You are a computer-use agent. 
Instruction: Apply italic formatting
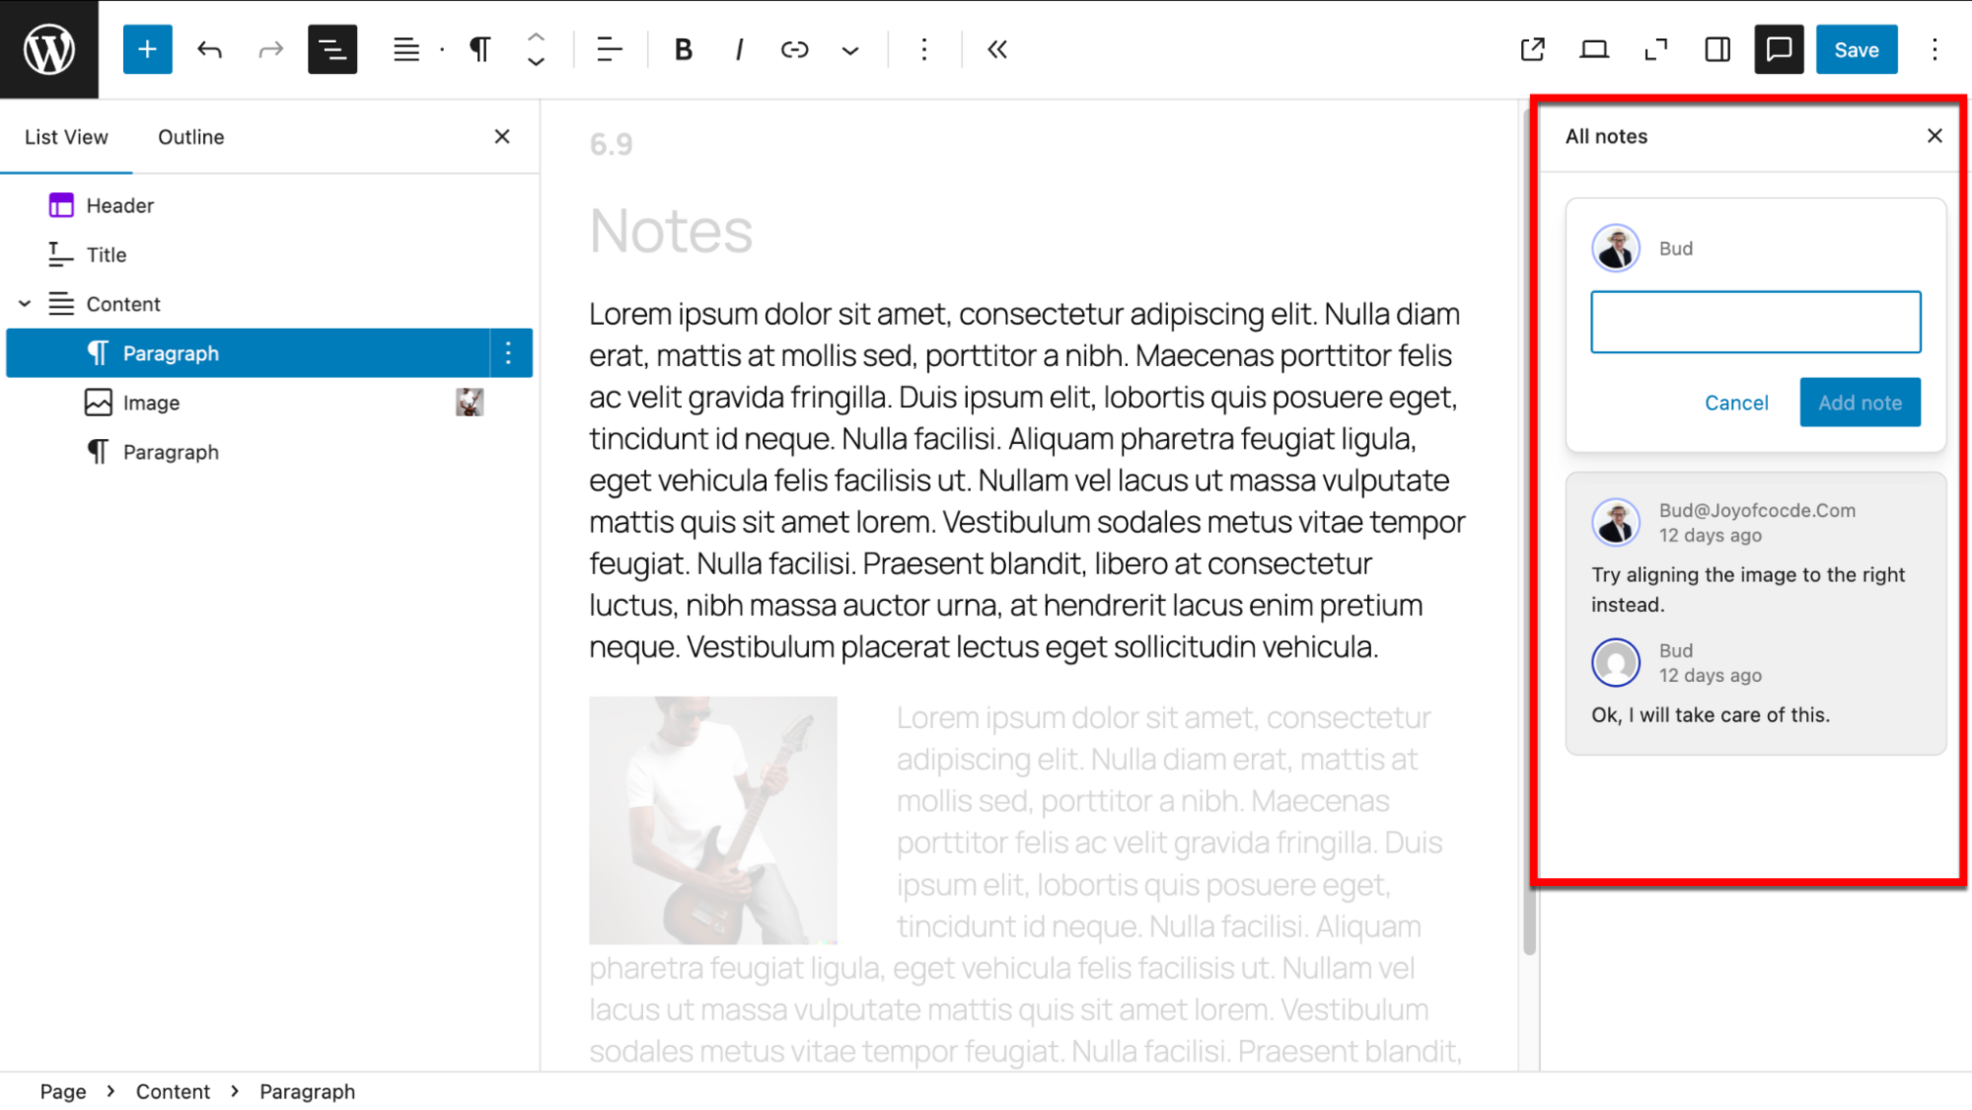[x=739, y=49]
